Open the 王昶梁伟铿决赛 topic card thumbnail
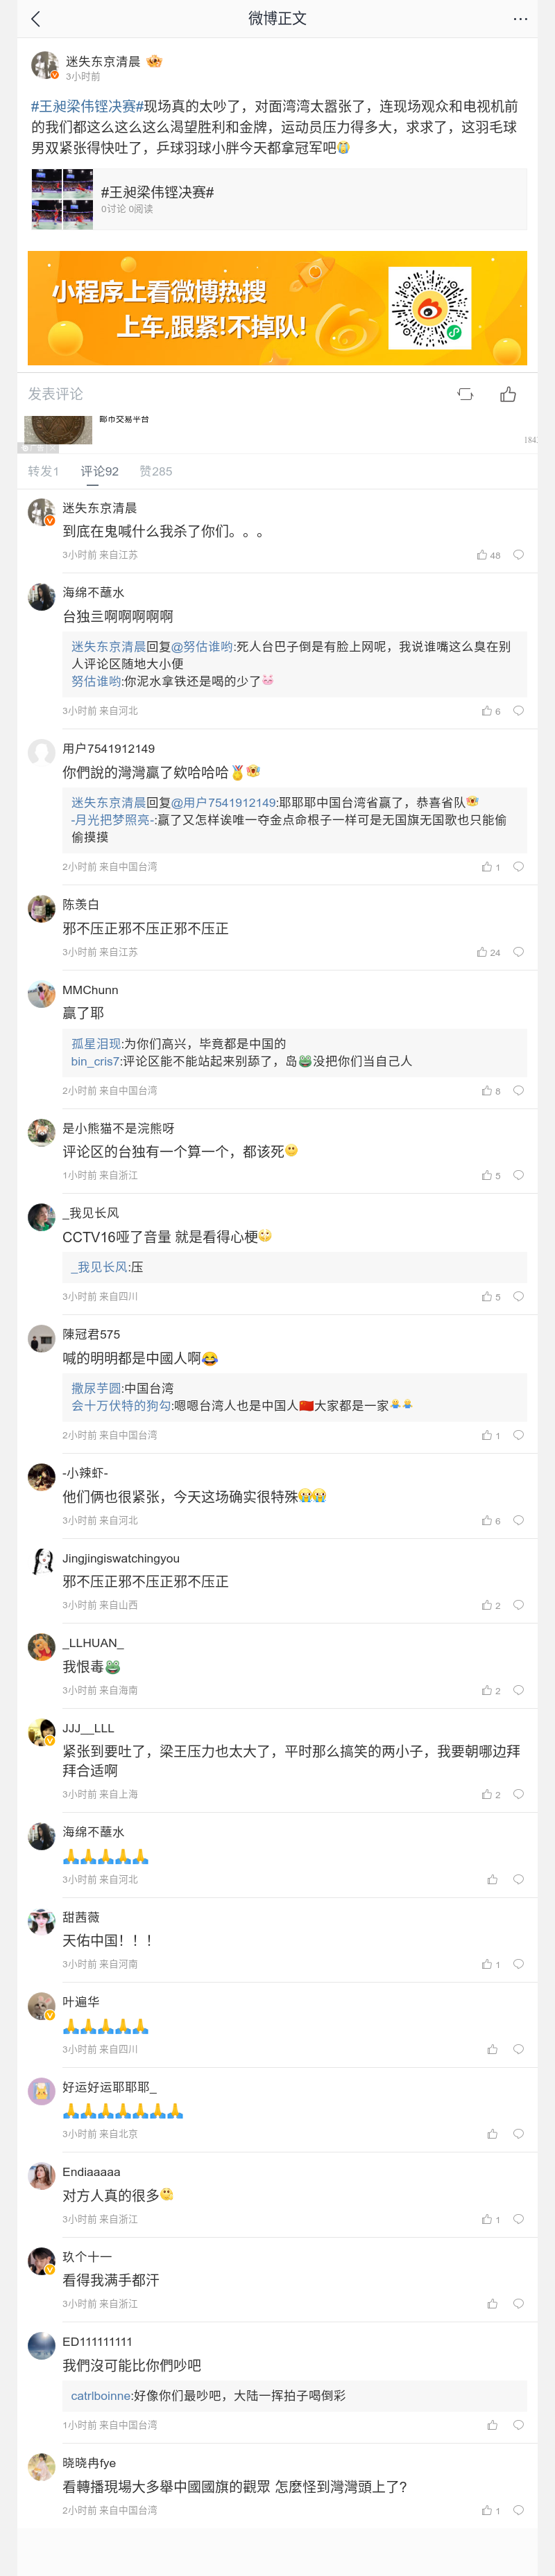The width and height of the screenshot is (555, 2576). pos(62,200)
